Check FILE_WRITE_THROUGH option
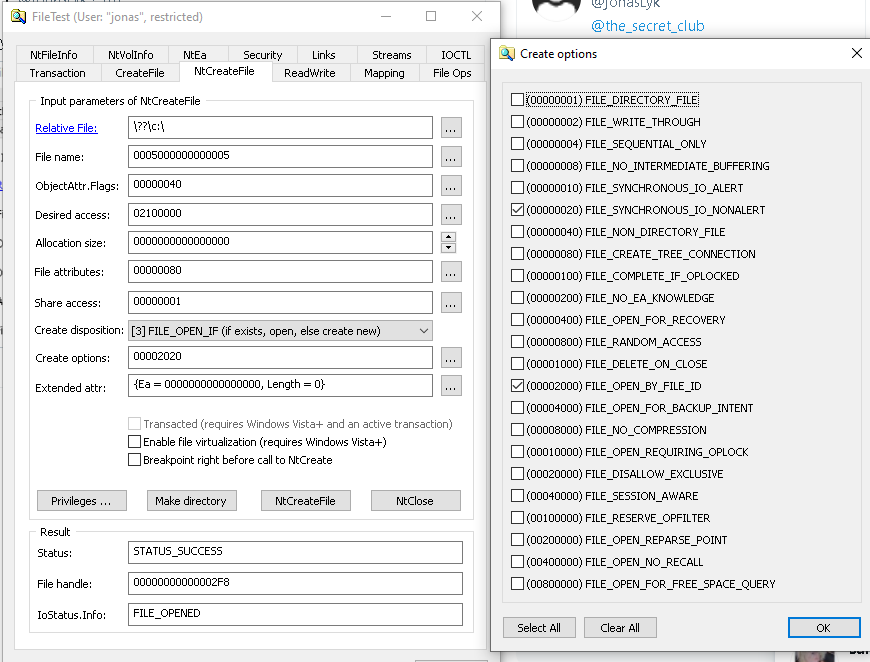Viewport: 870px width, 662px height. point(517,122)
